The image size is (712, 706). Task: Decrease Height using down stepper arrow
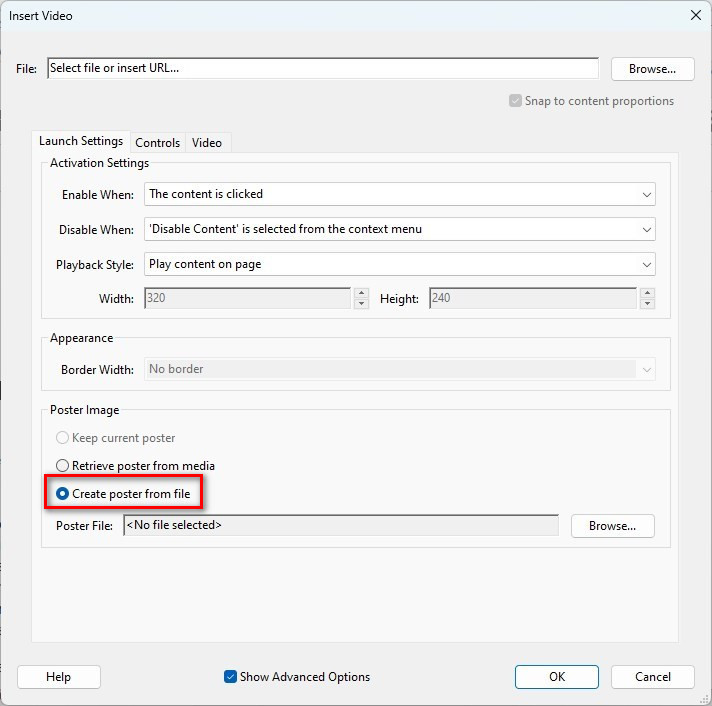click(x=647, y=304)
